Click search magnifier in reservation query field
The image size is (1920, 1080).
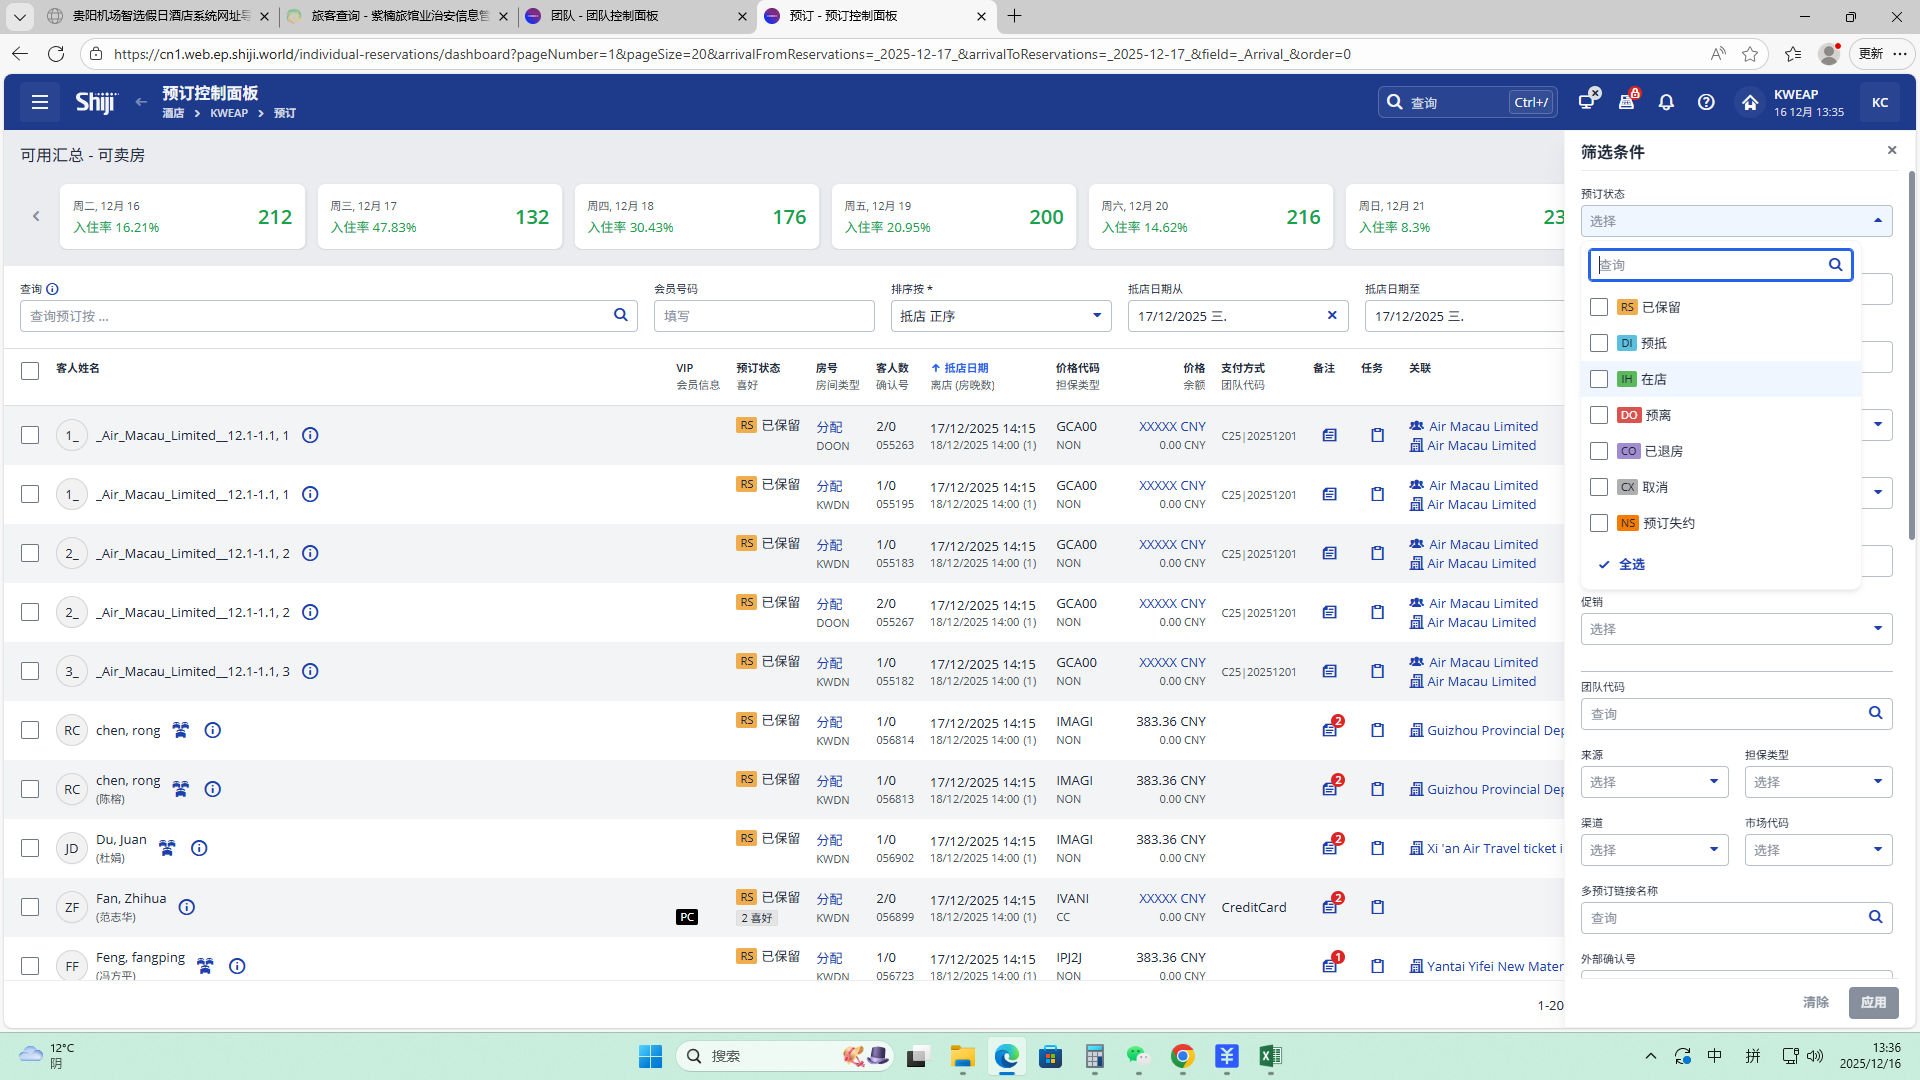[x=620, y=315]
